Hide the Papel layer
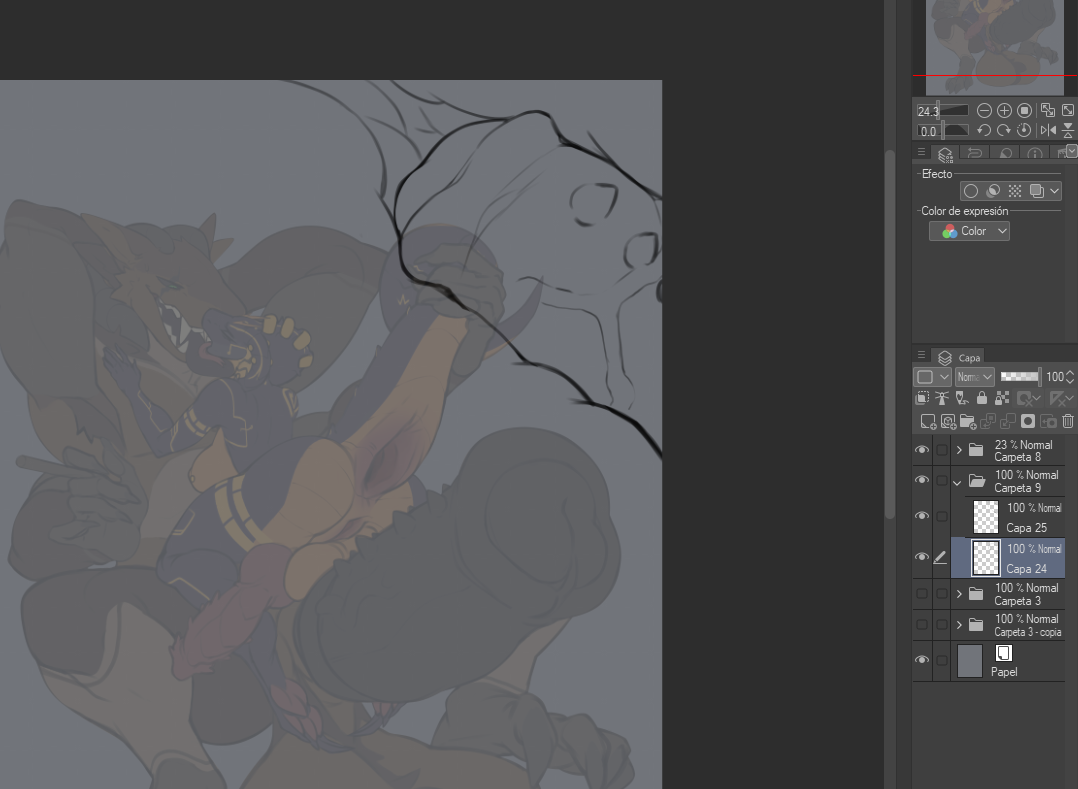 [x=922, y=660]
